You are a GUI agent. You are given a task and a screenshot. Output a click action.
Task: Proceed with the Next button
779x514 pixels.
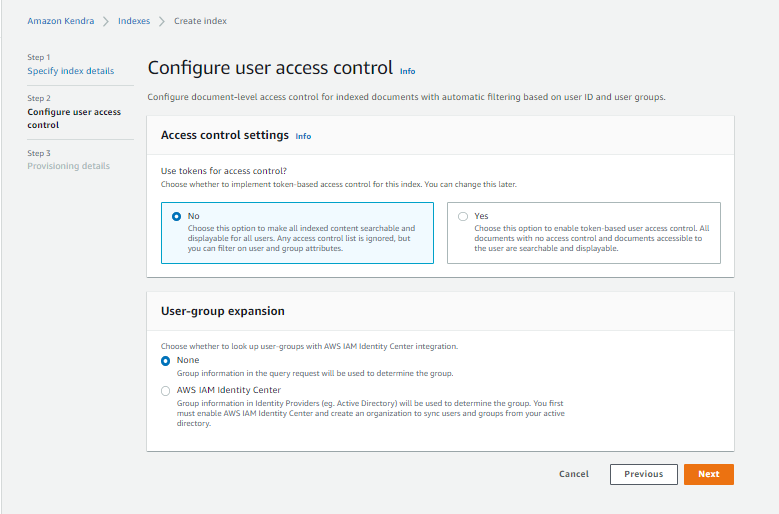[x=708, y=474]
